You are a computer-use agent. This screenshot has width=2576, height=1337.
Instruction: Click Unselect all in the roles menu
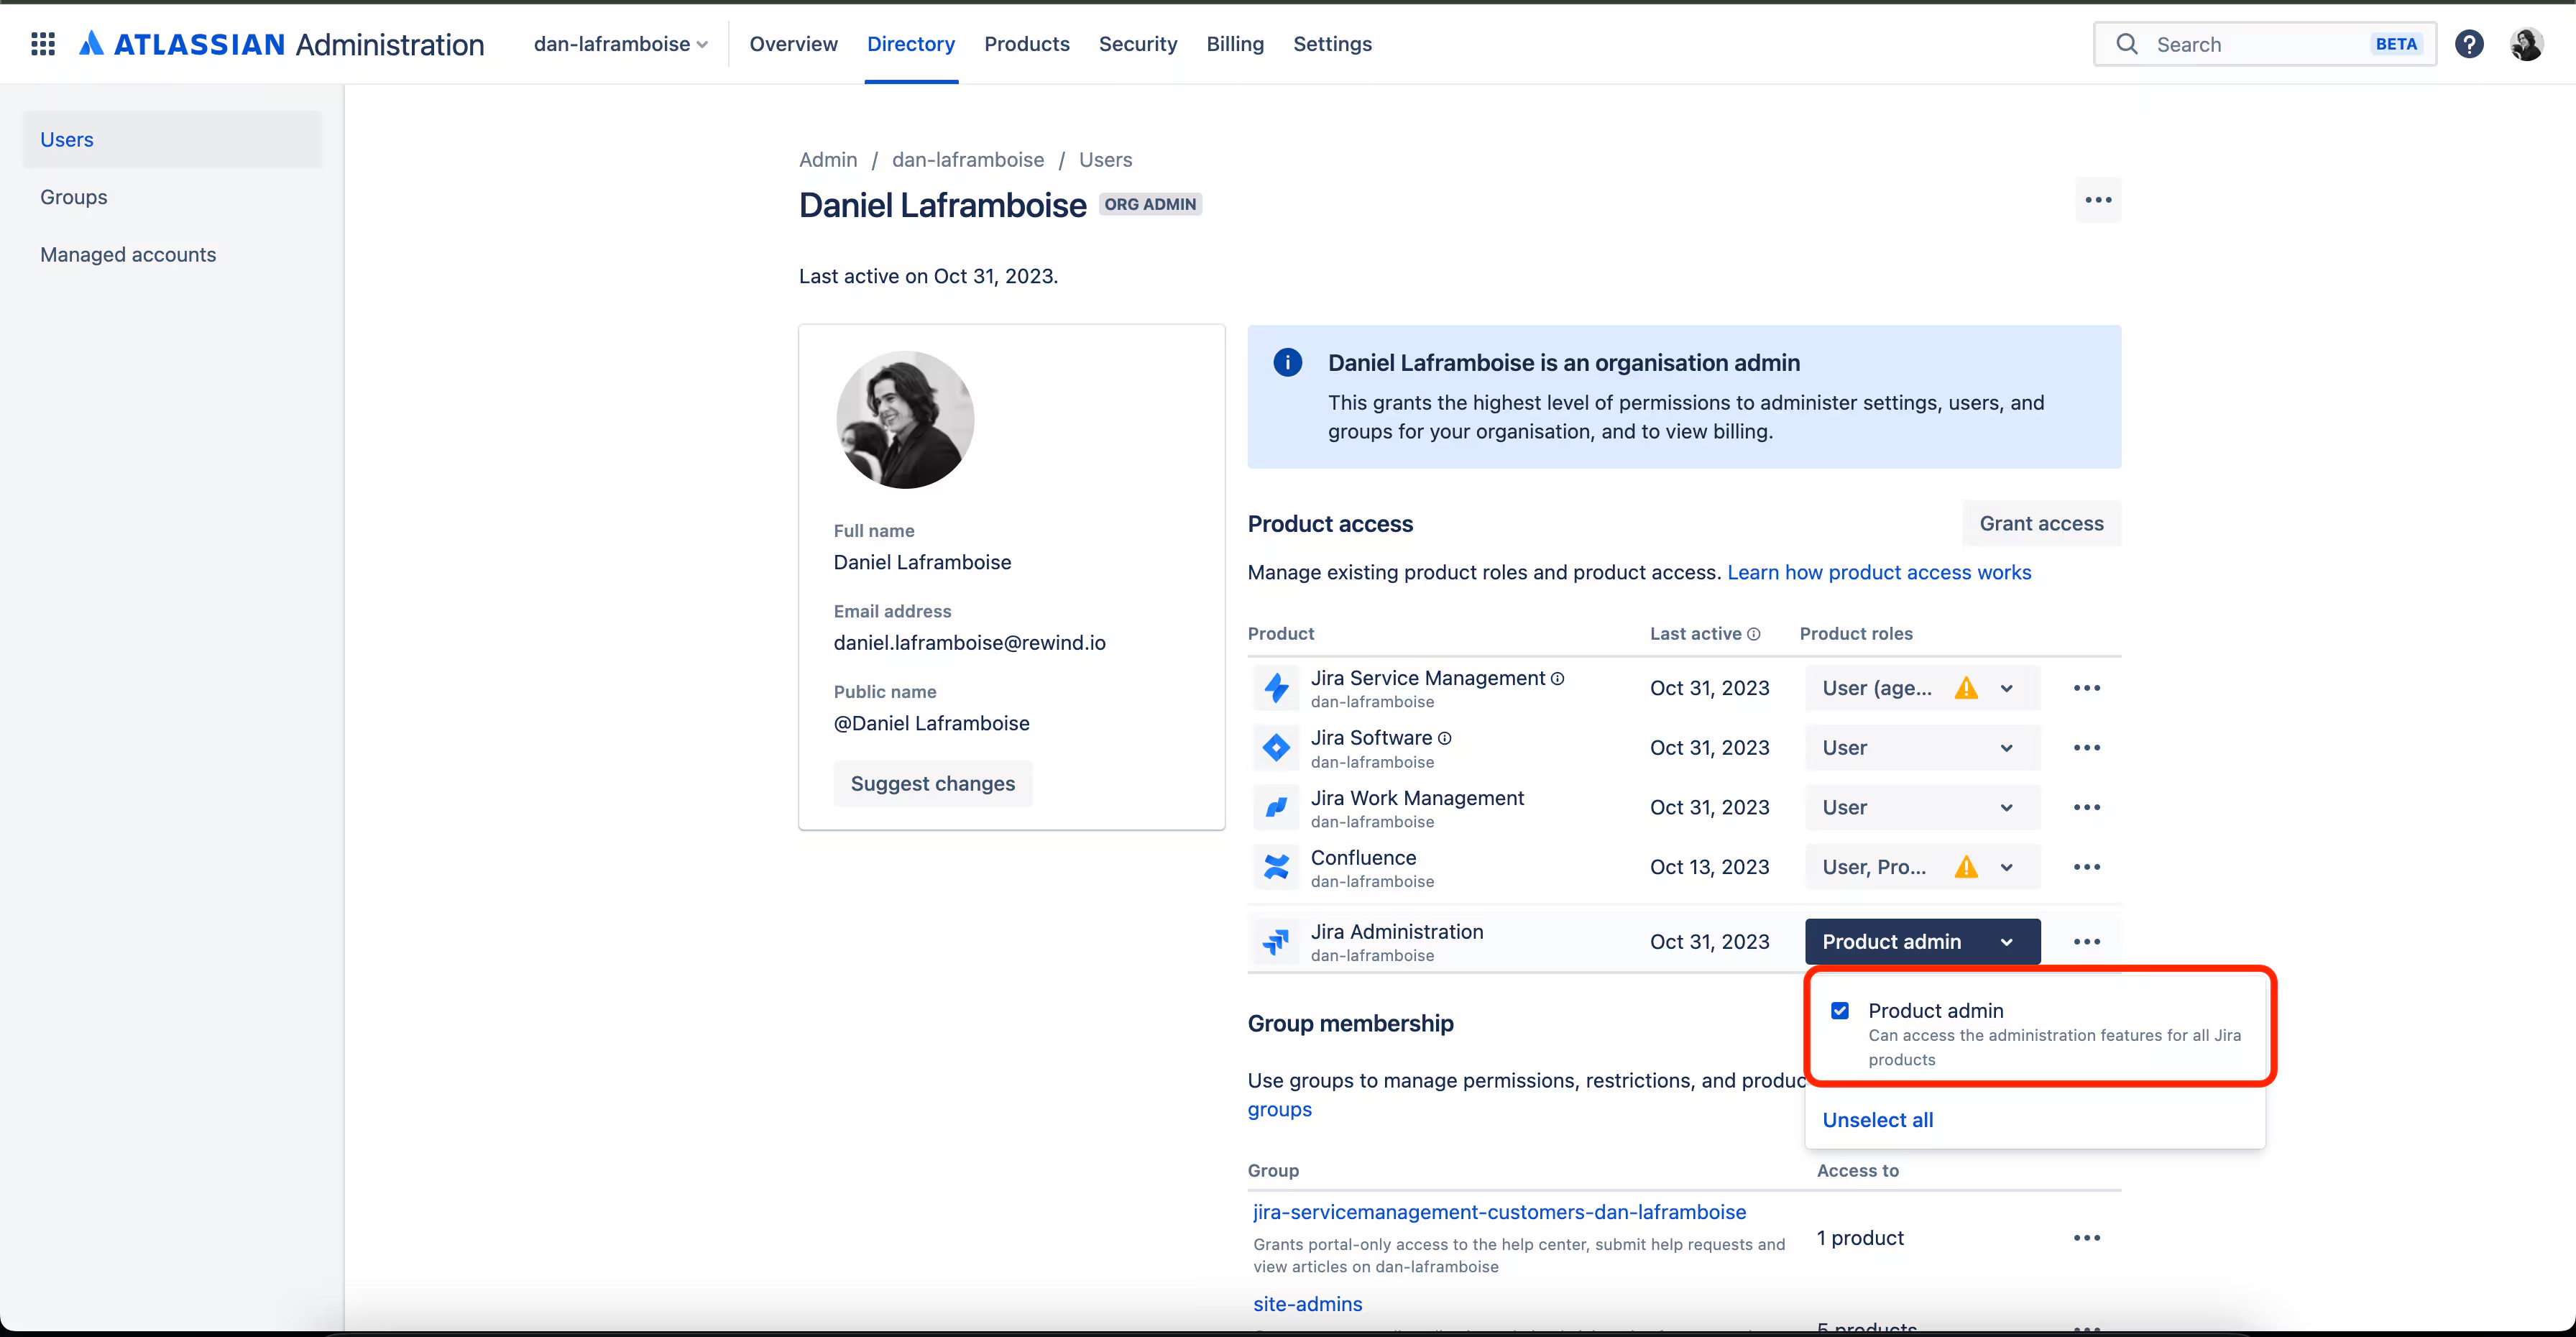coord(1877,1120)
